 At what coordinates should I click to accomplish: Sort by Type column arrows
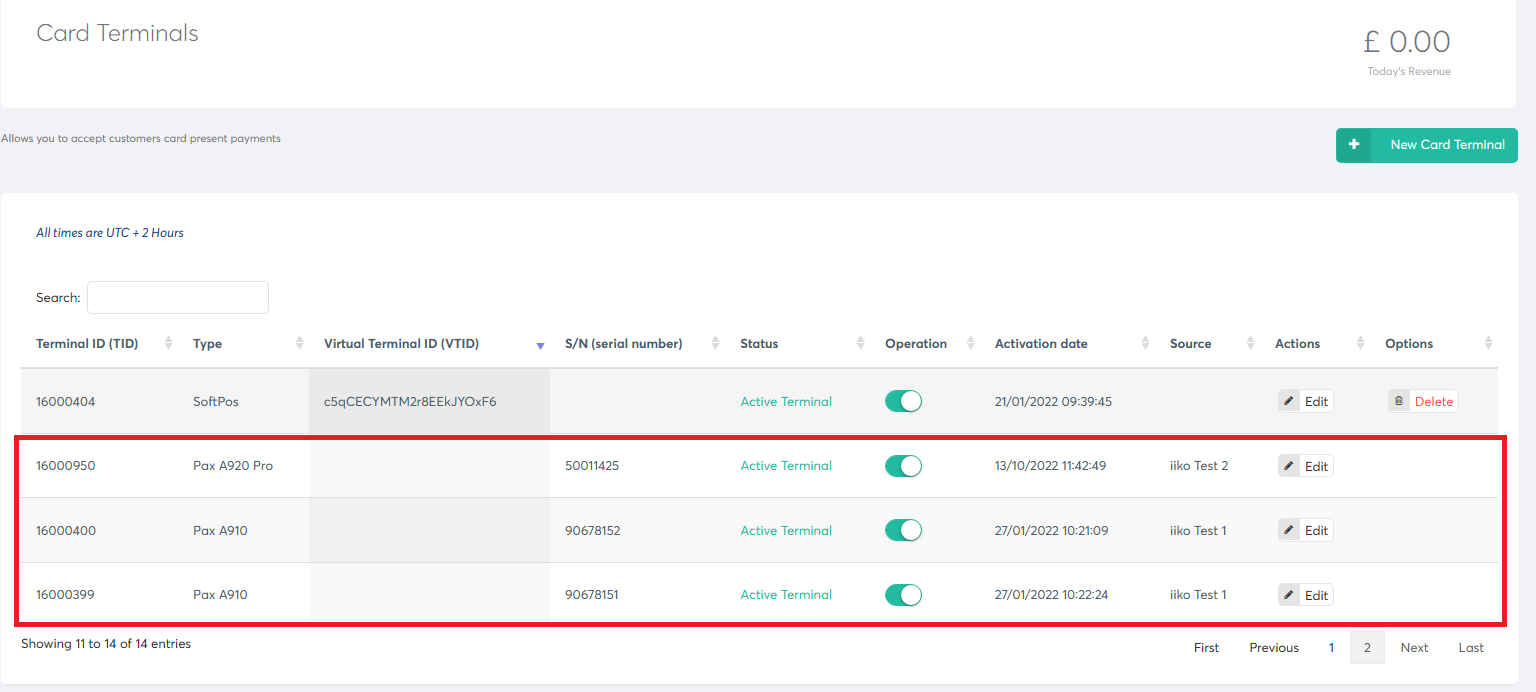[x=300, y=344]
